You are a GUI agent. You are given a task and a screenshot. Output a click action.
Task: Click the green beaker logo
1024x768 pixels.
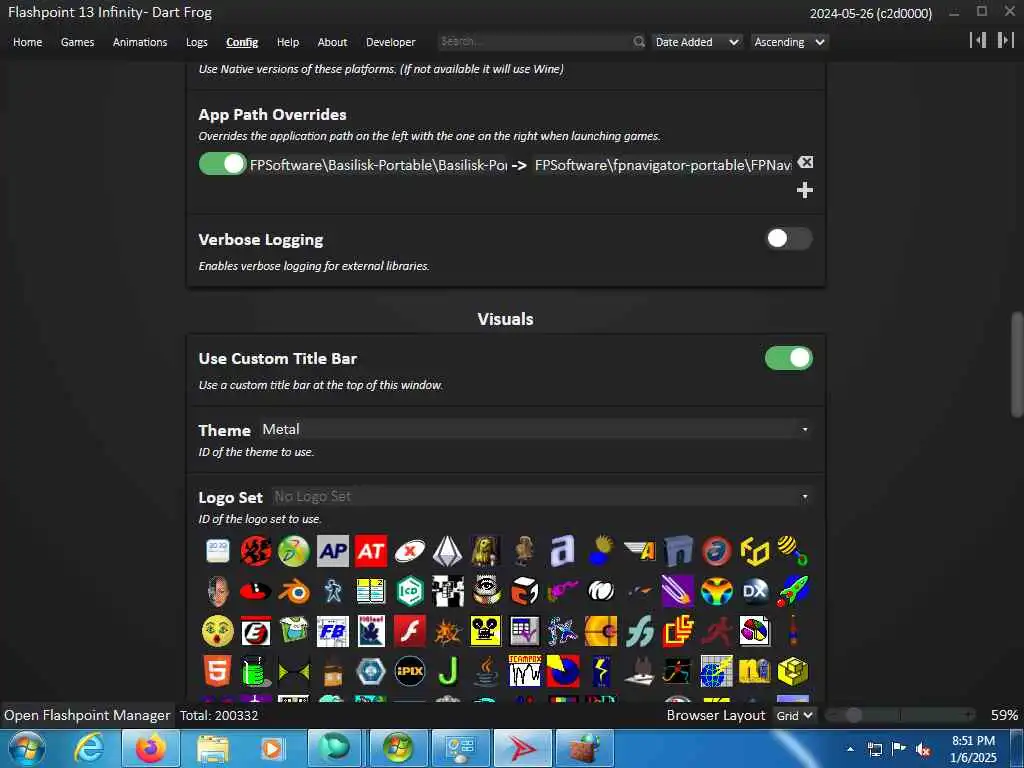click(255, 671)
